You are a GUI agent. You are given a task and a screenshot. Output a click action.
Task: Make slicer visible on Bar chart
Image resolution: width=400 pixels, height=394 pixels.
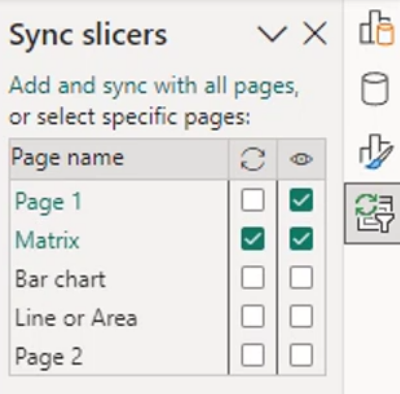click(x=301, y=277)
